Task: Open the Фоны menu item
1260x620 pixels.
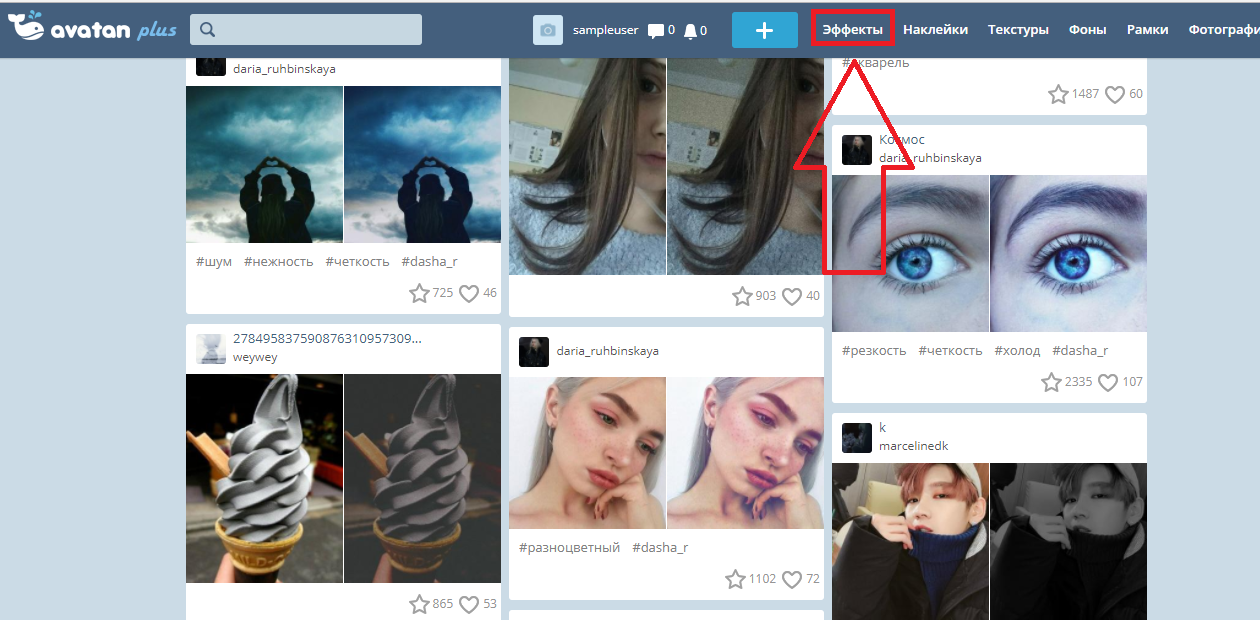Action: click(x=1087, y=30)
